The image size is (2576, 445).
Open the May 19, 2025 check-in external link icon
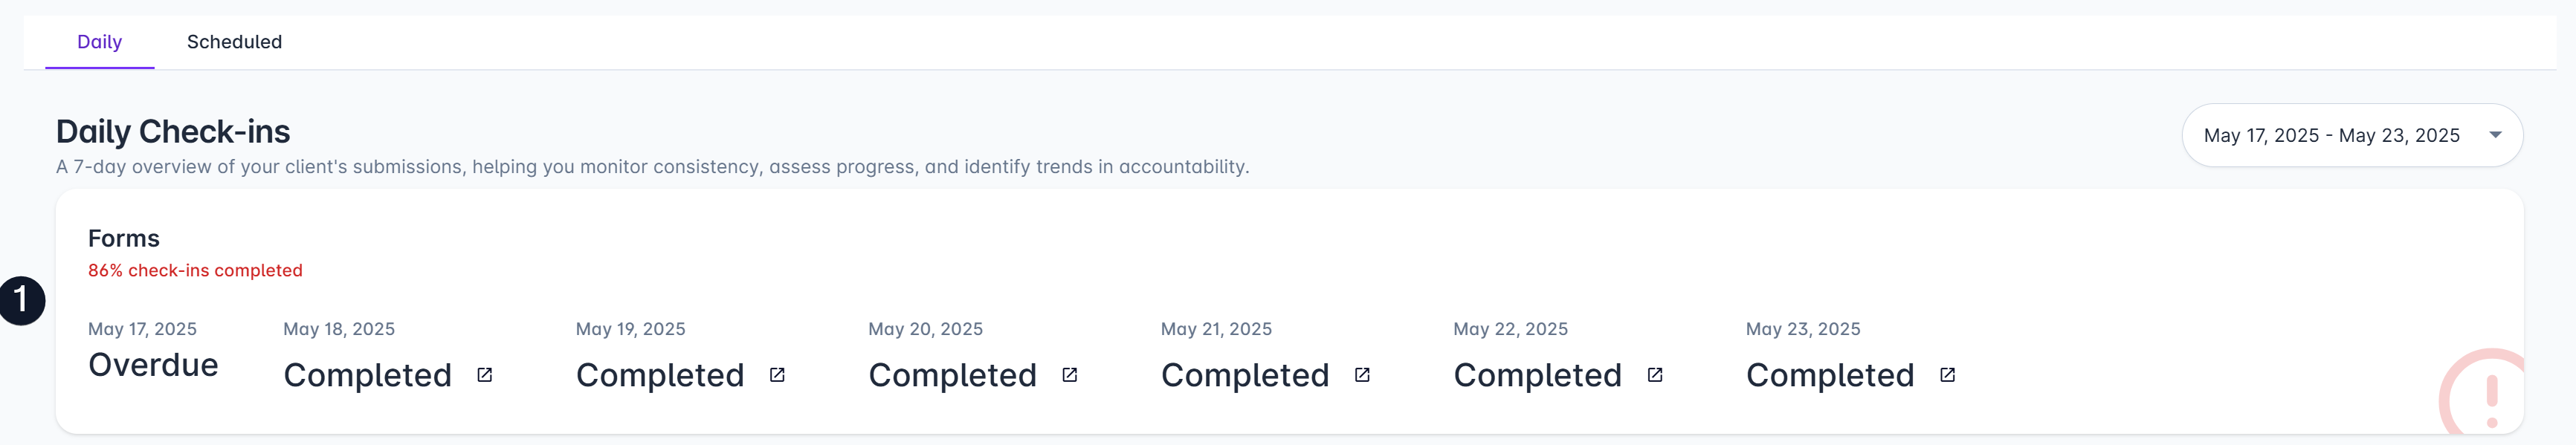[777, 375]
